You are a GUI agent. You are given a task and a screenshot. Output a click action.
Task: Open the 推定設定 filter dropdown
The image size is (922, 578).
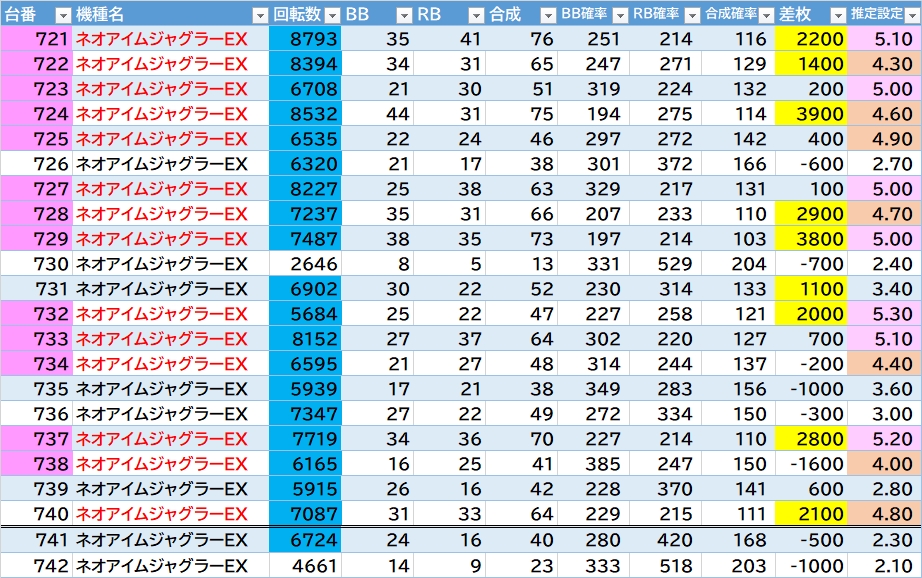(911, 15)
